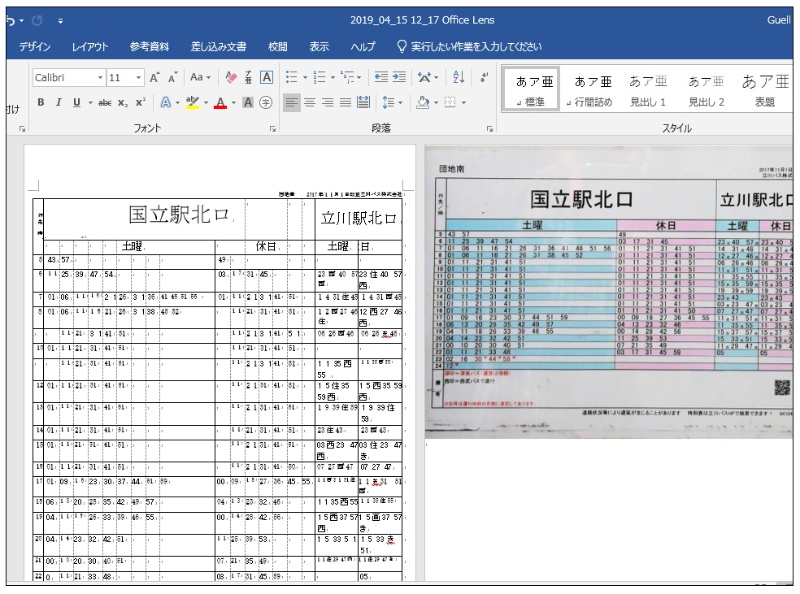
Task: Select the Italic formatting icon
Action: coord(58,102)
